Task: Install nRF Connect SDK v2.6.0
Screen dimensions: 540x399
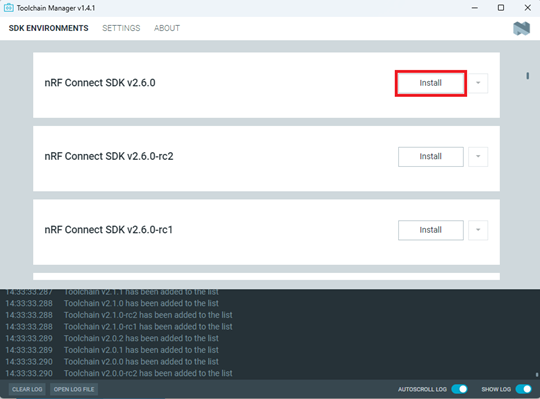Action: 430,83
